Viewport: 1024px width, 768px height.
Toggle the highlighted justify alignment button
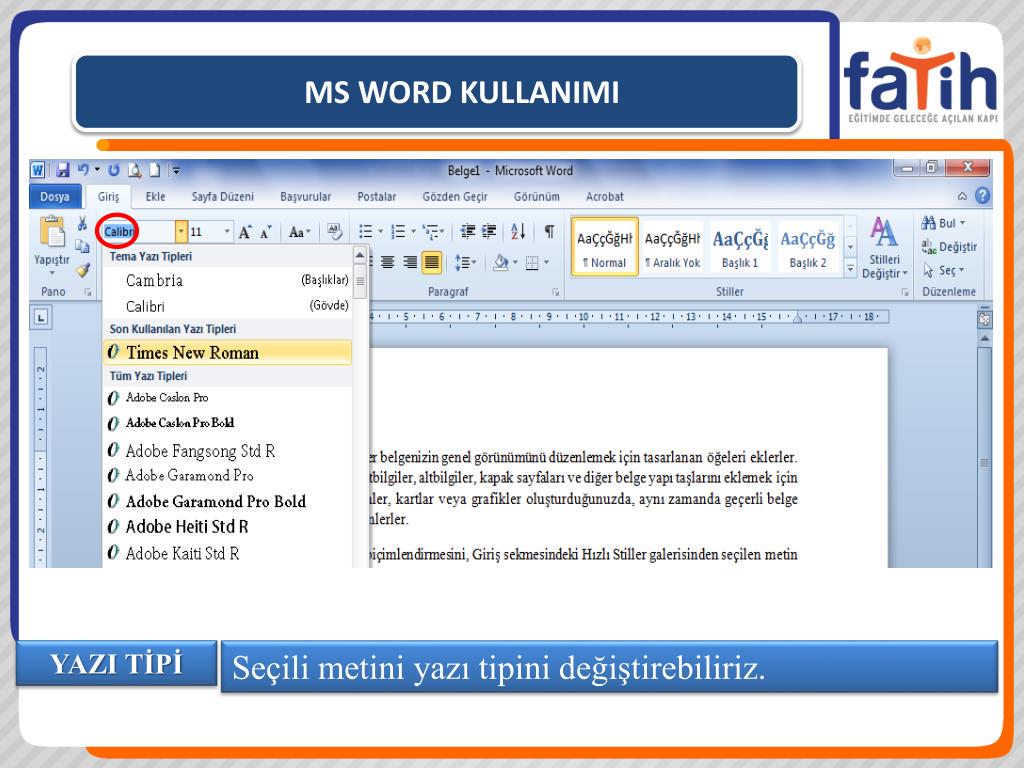coord(432,263)
